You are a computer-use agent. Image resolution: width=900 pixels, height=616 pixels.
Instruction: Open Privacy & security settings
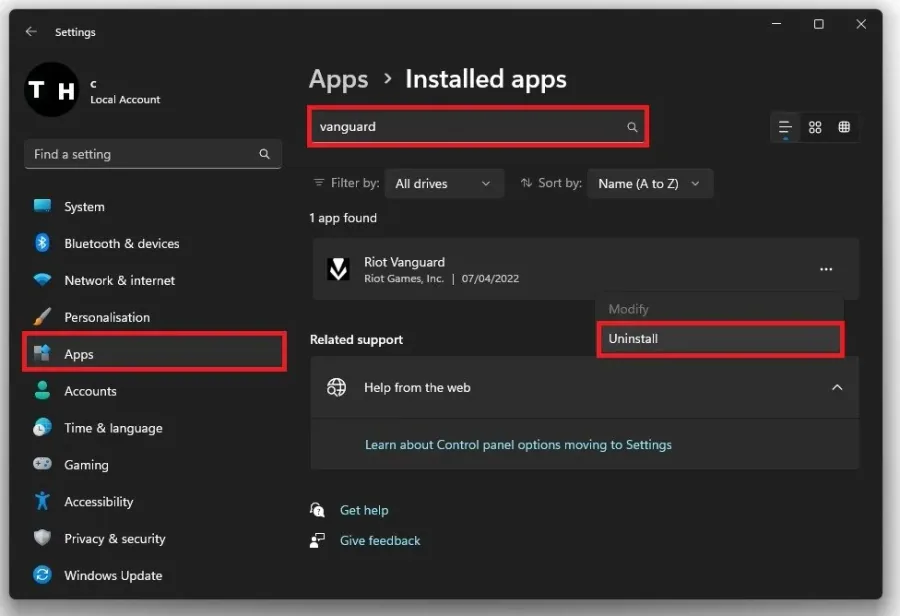pos(154,538)
